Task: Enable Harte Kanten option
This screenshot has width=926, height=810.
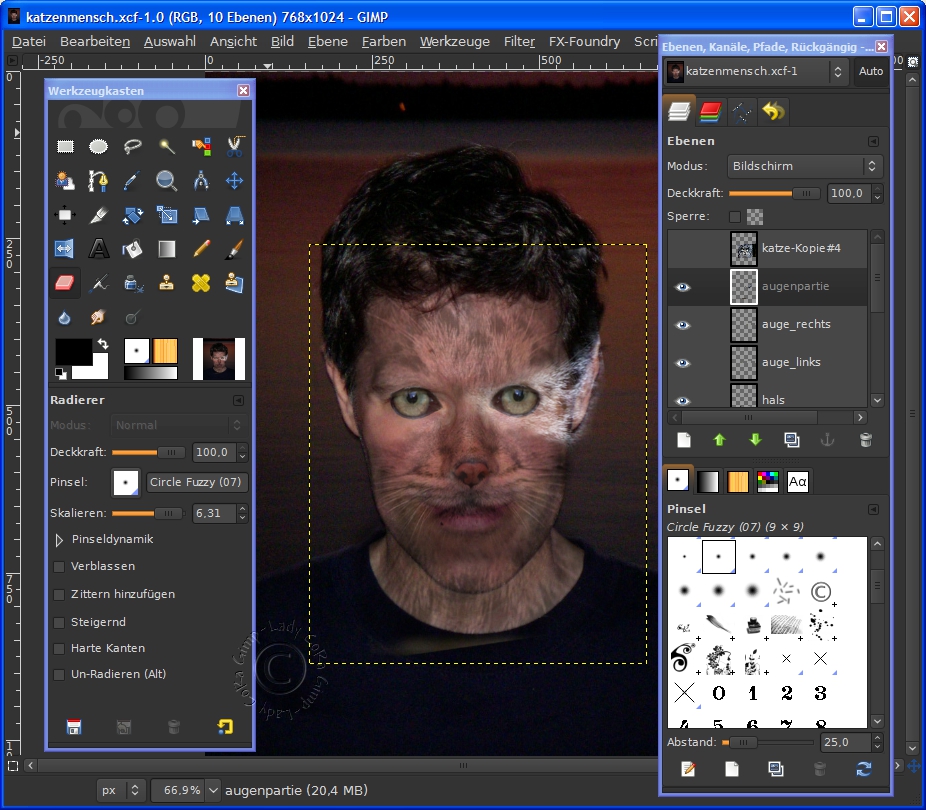Action: [x=59, y=648]
